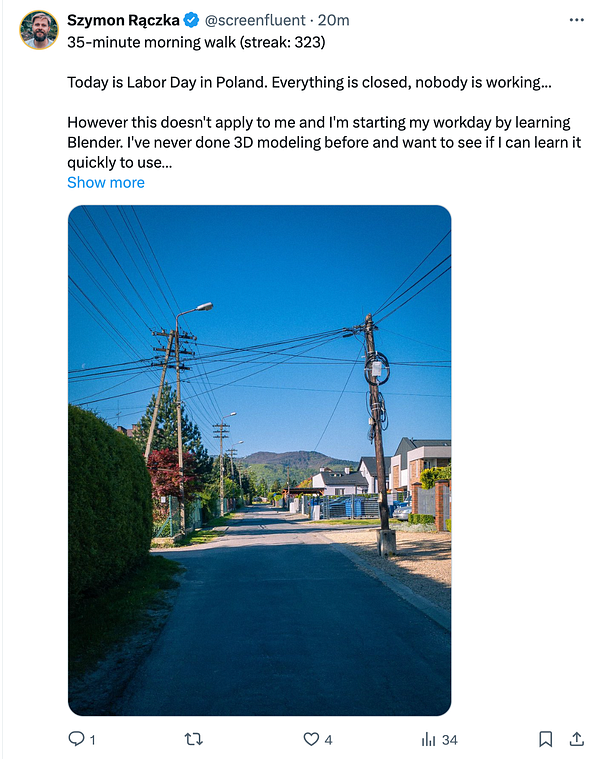Expand post text with Show more
This screenshot has height=759, width=600.
click(x=106, y=182)
